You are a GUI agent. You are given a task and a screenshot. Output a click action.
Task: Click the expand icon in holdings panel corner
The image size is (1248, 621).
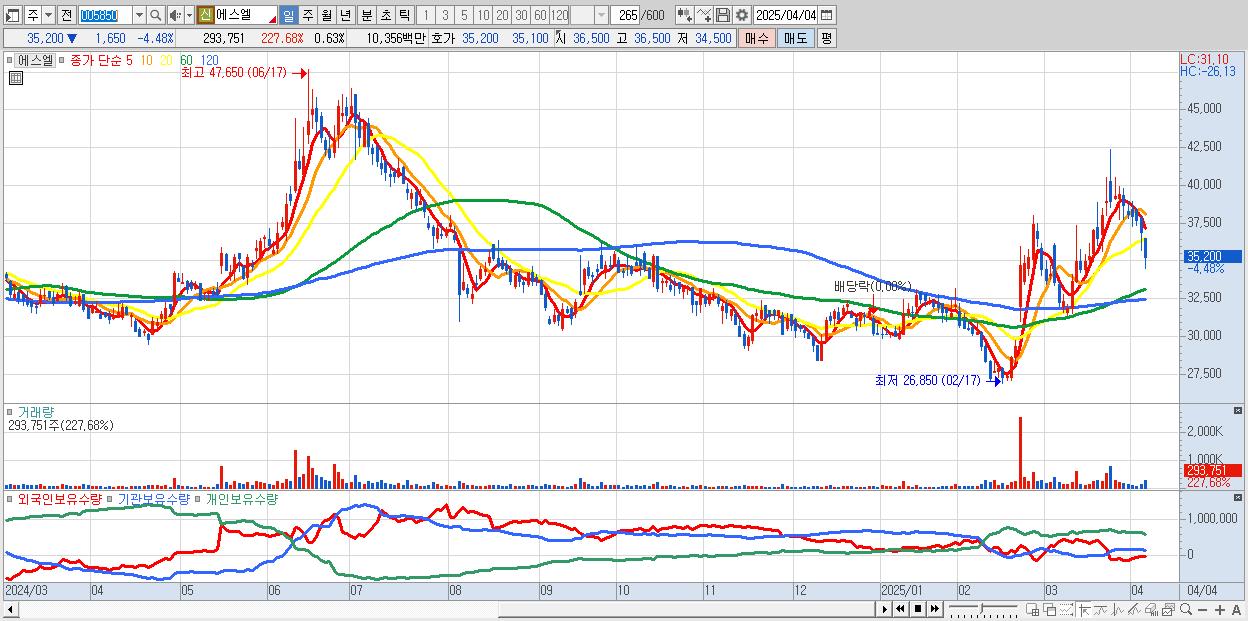pyautogui.click(x=1239, y=498)
